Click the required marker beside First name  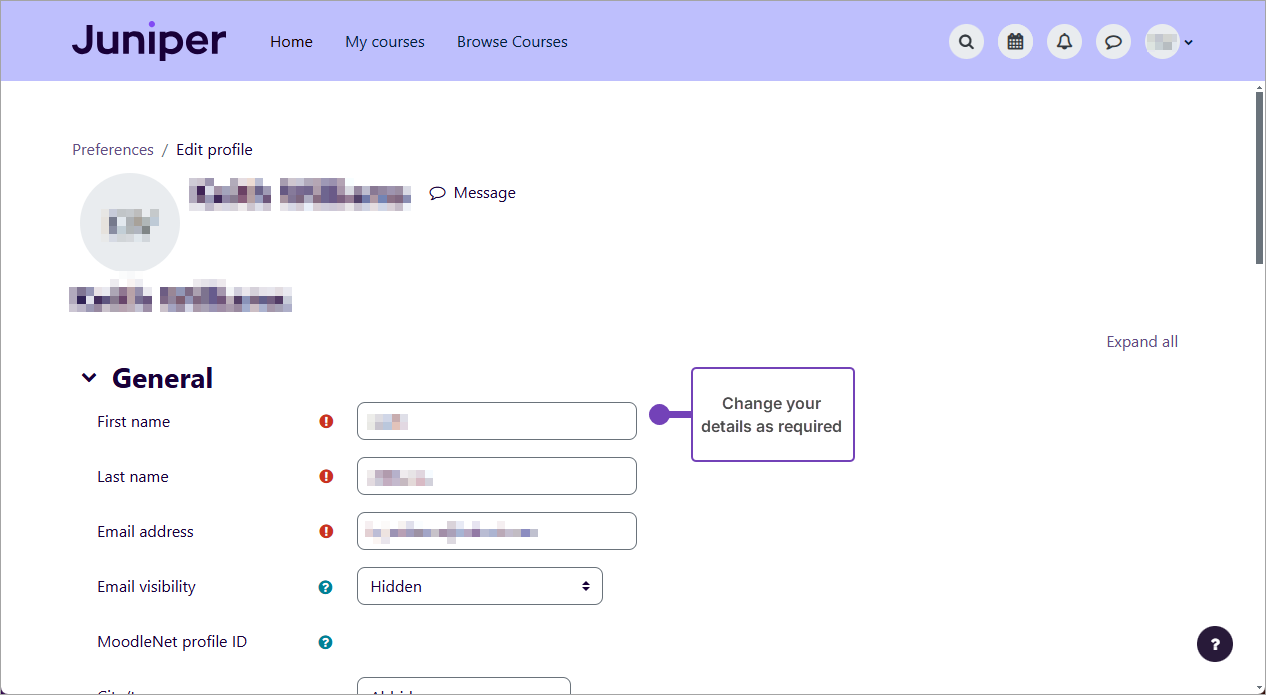point(326,422)
